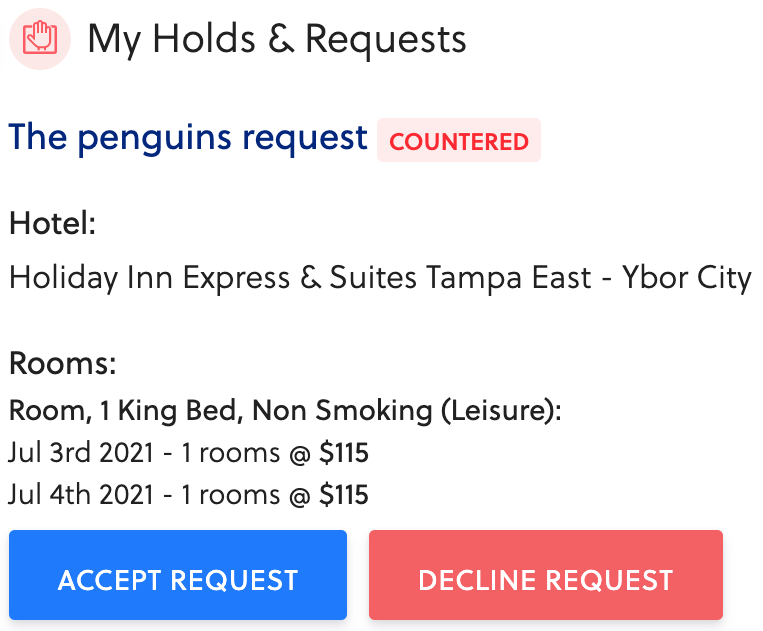Open The penguins request link
Screen dimensions: 763x631
188,138
